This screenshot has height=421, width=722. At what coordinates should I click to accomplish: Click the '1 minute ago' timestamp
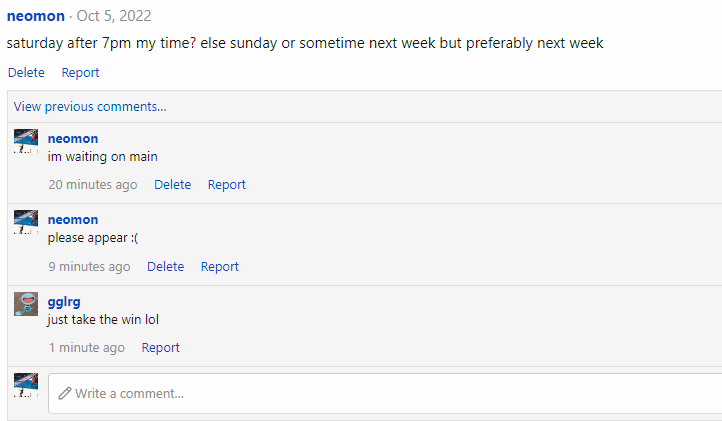click(x=87, y=348)
